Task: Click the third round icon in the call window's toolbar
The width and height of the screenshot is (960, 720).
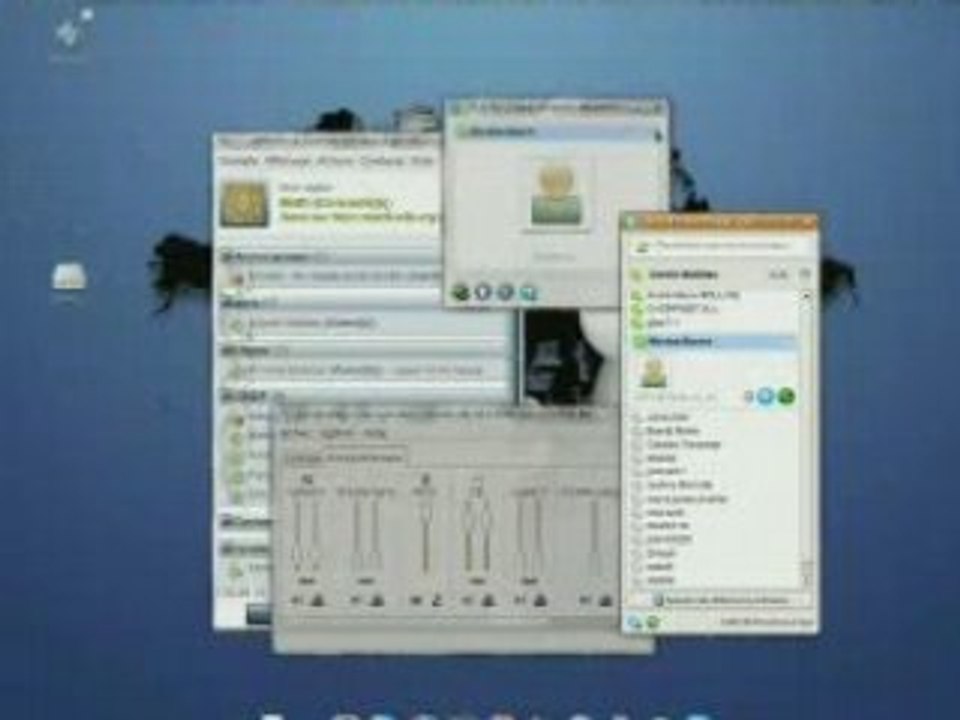Action: (x=505, y=291)
